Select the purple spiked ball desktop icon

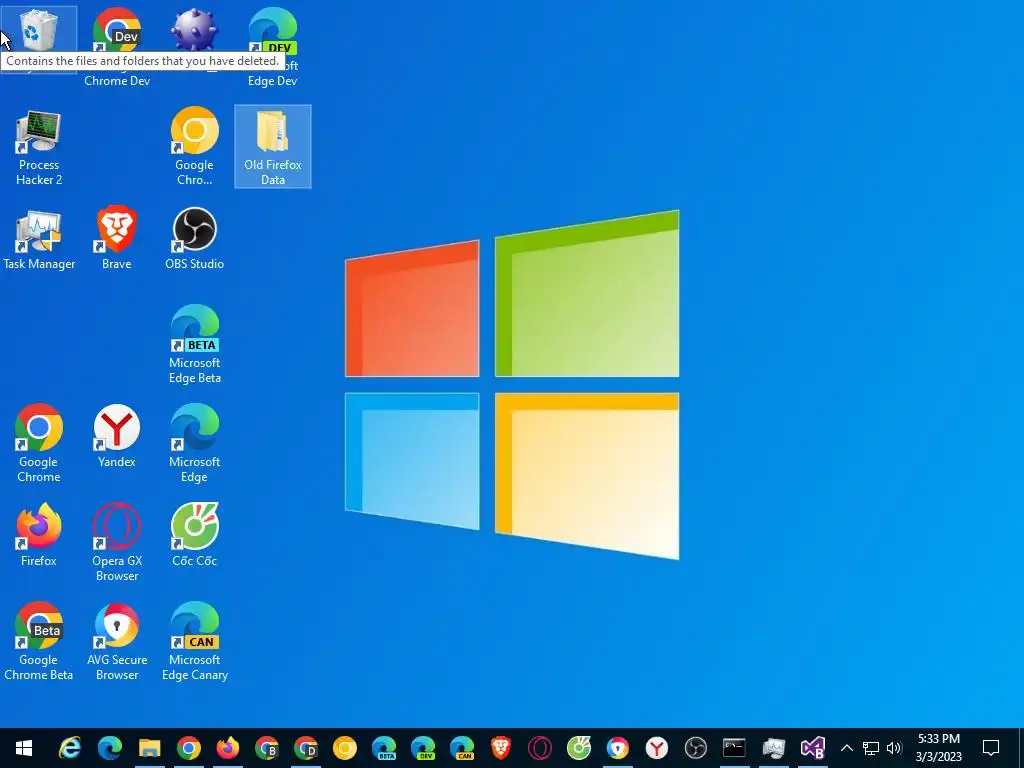(194, 30)
